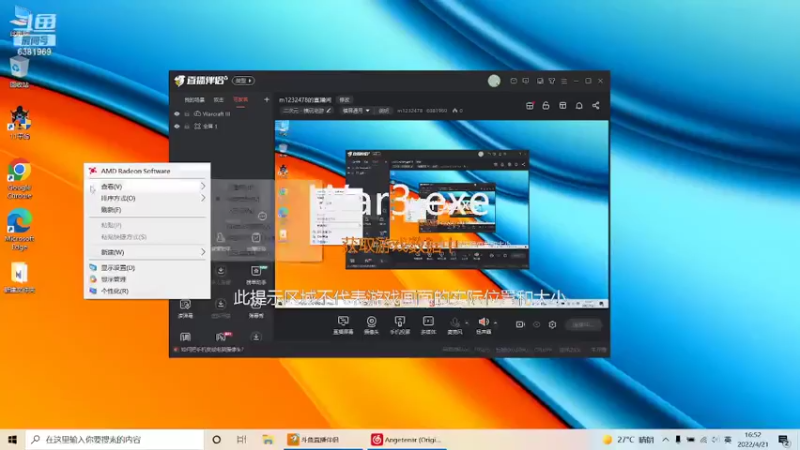Click the lock icon in the upper-right toolbar
Screen dimensions: 800x450
click(x=546, y=106)
